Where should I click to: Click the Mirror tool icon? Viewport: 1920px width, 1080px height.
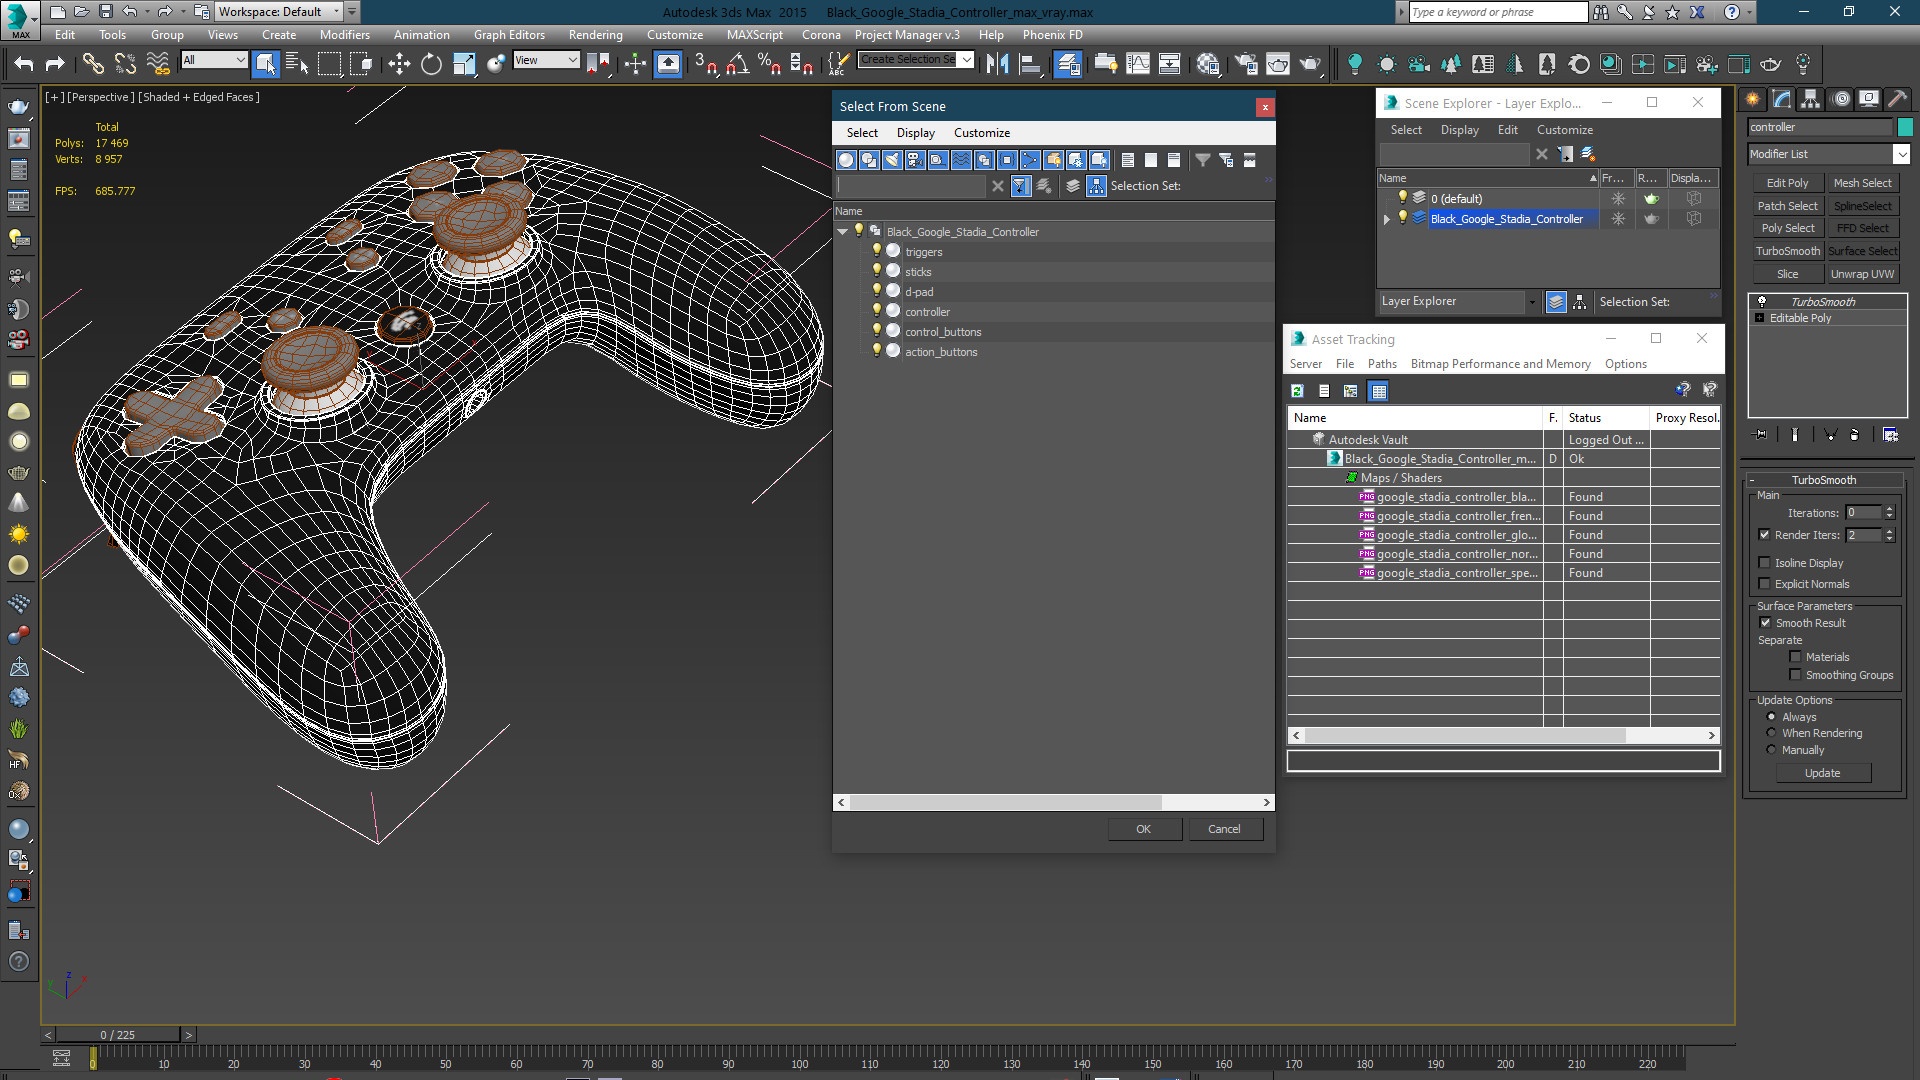coord(997,65)
